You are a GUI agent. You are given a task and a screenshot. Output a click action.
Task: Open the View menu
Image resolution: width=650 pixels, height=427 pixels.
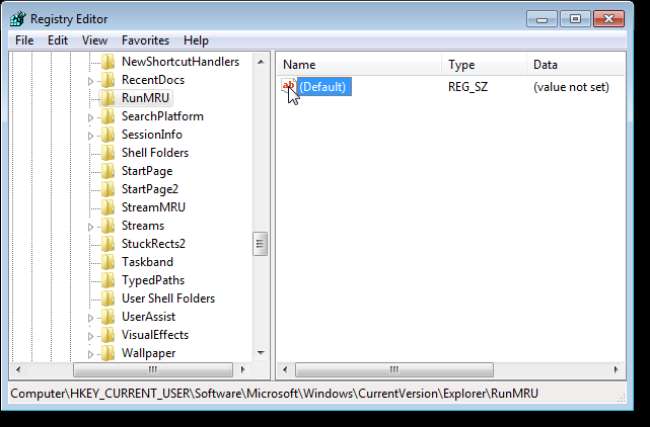tap(95, 41)
